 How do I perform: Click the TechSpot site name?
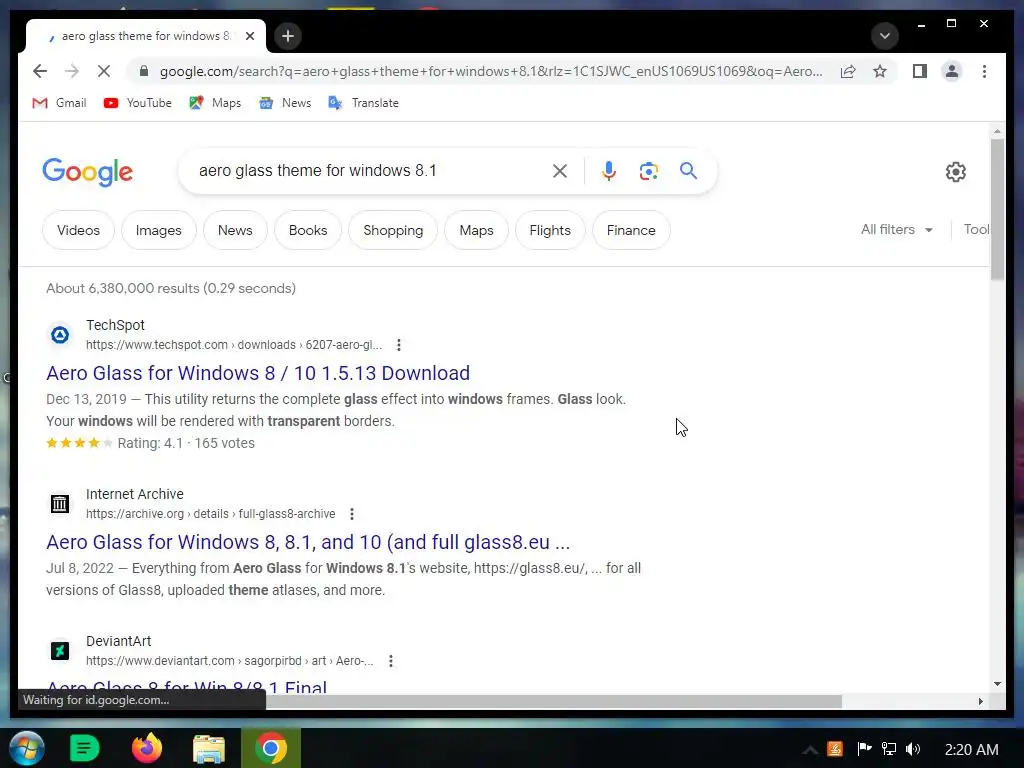click(x=116, y=325)
